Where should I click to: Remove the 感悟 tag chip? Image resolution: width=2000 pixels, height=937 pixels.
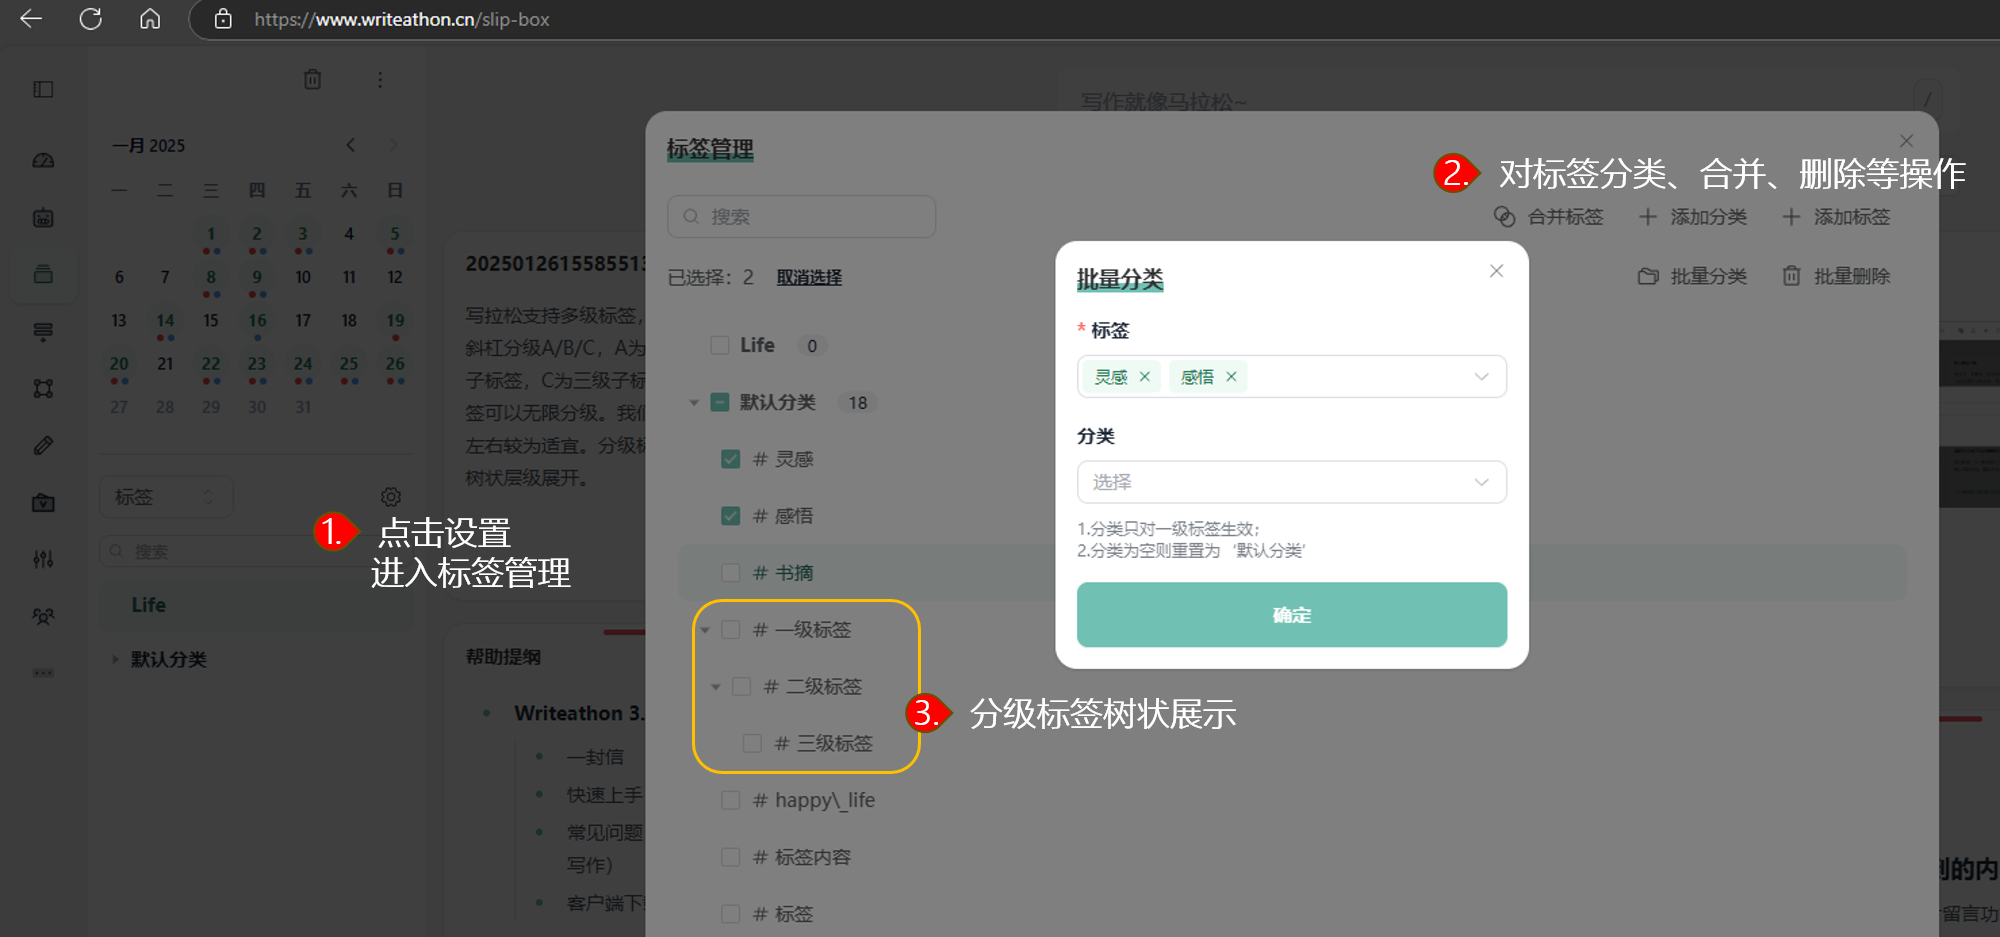(x=1231, y=377)
